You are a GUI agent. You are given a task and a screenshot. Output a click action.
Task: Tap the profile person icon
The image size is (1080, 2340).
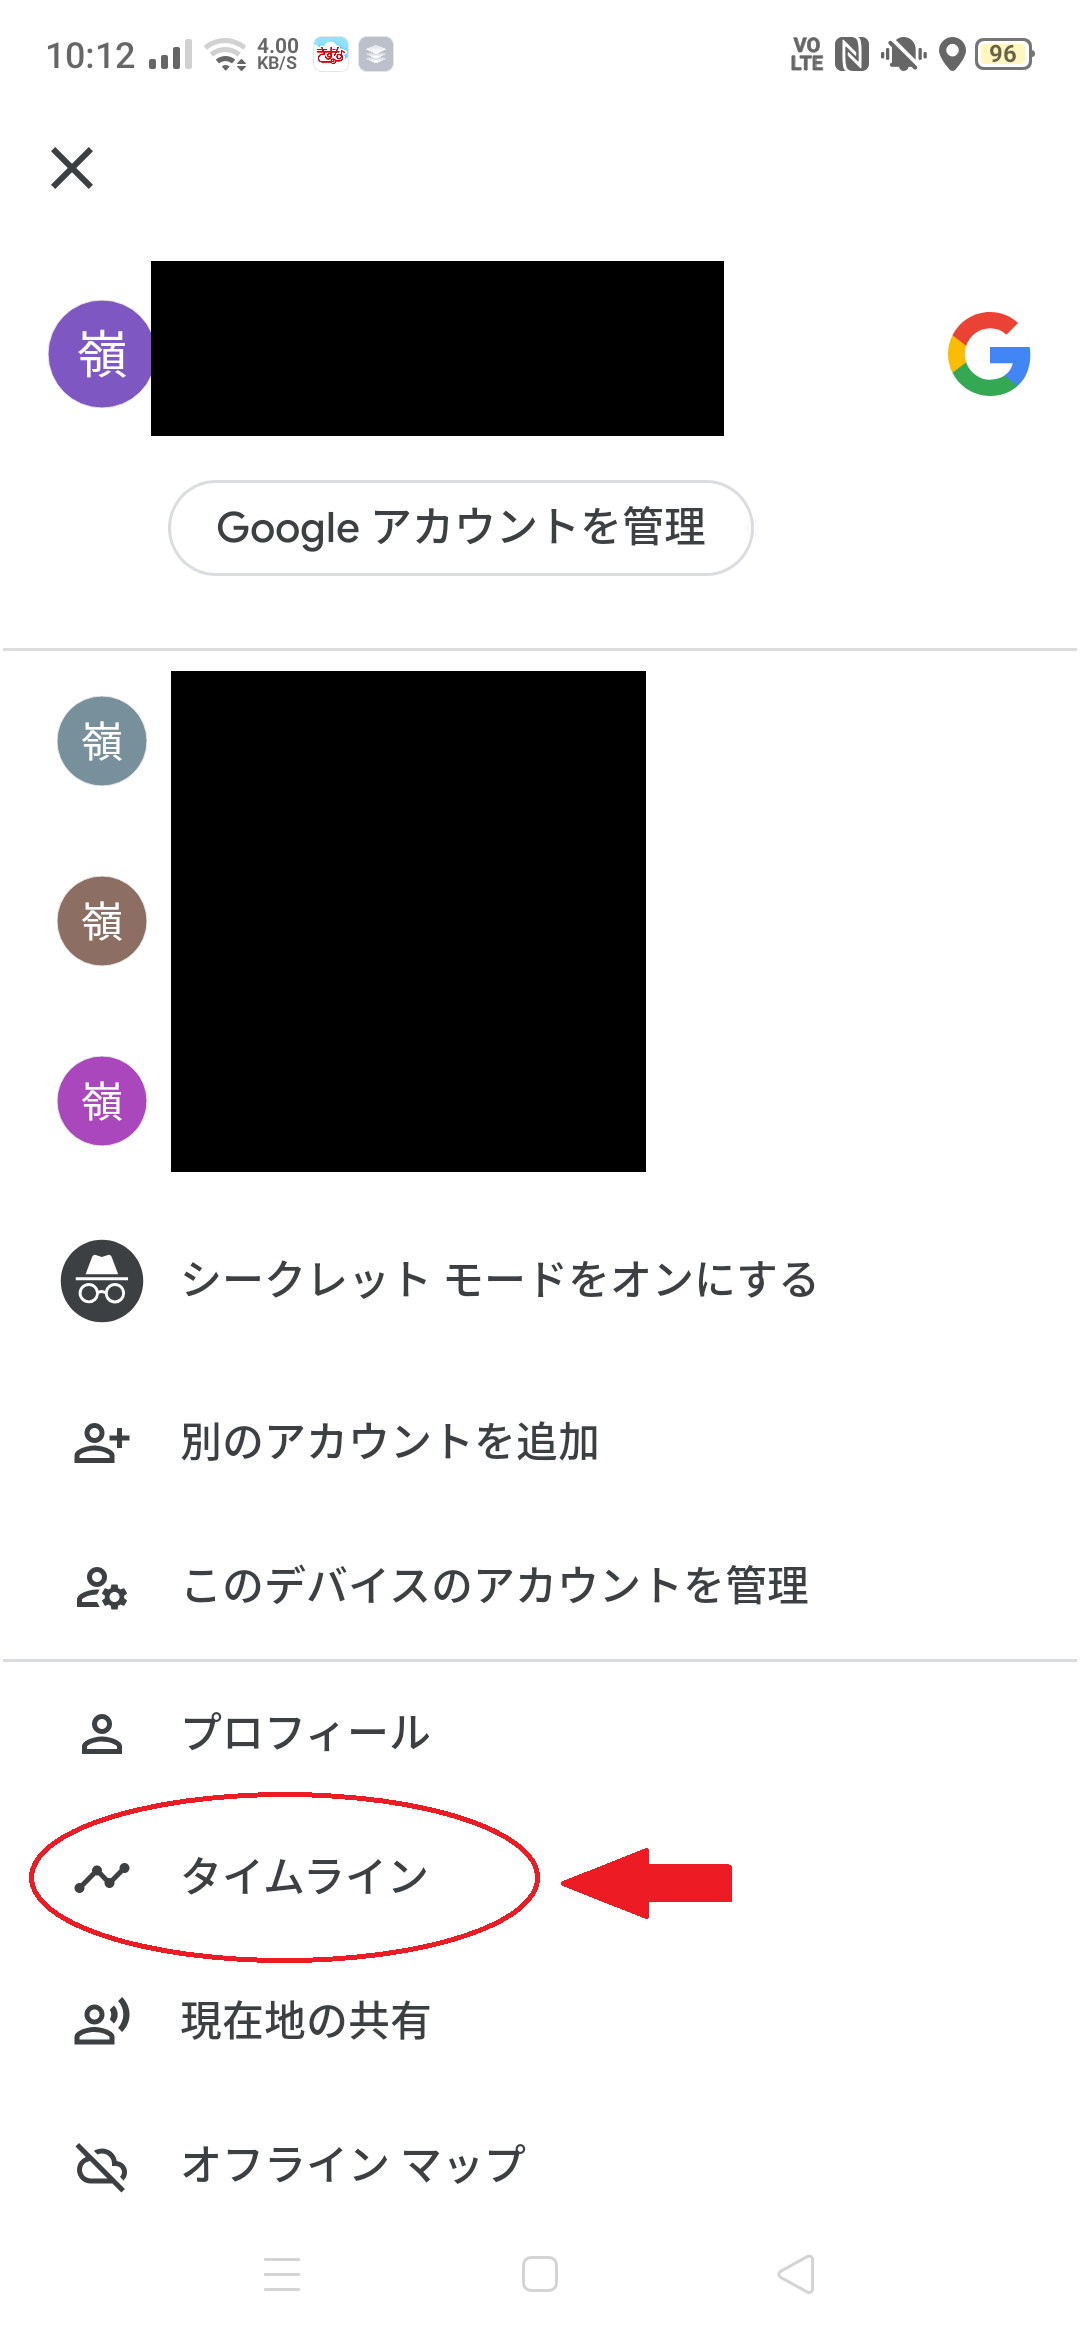point(102,1733)
